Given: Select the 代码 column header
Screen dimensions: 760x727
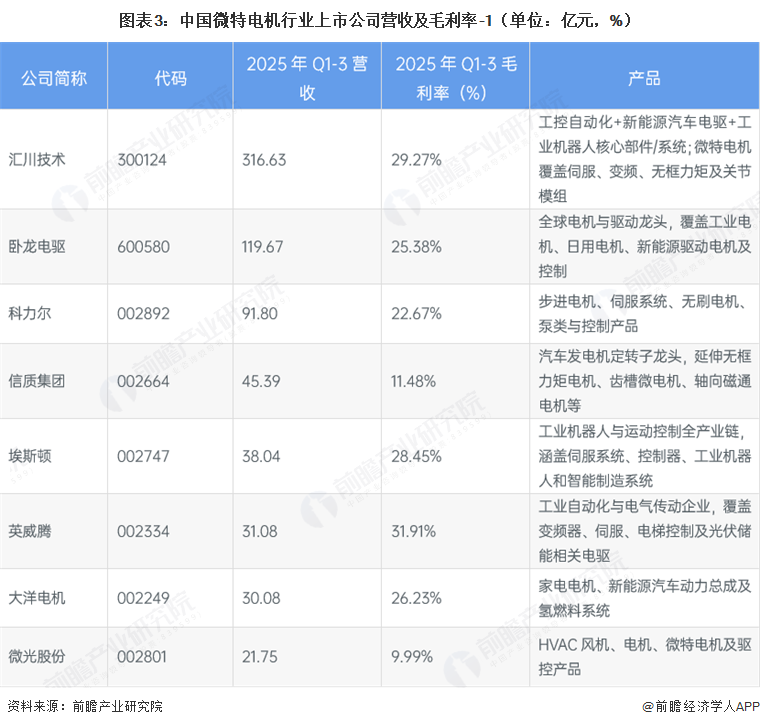Looking at the screenshot, I should coord(171,78).
